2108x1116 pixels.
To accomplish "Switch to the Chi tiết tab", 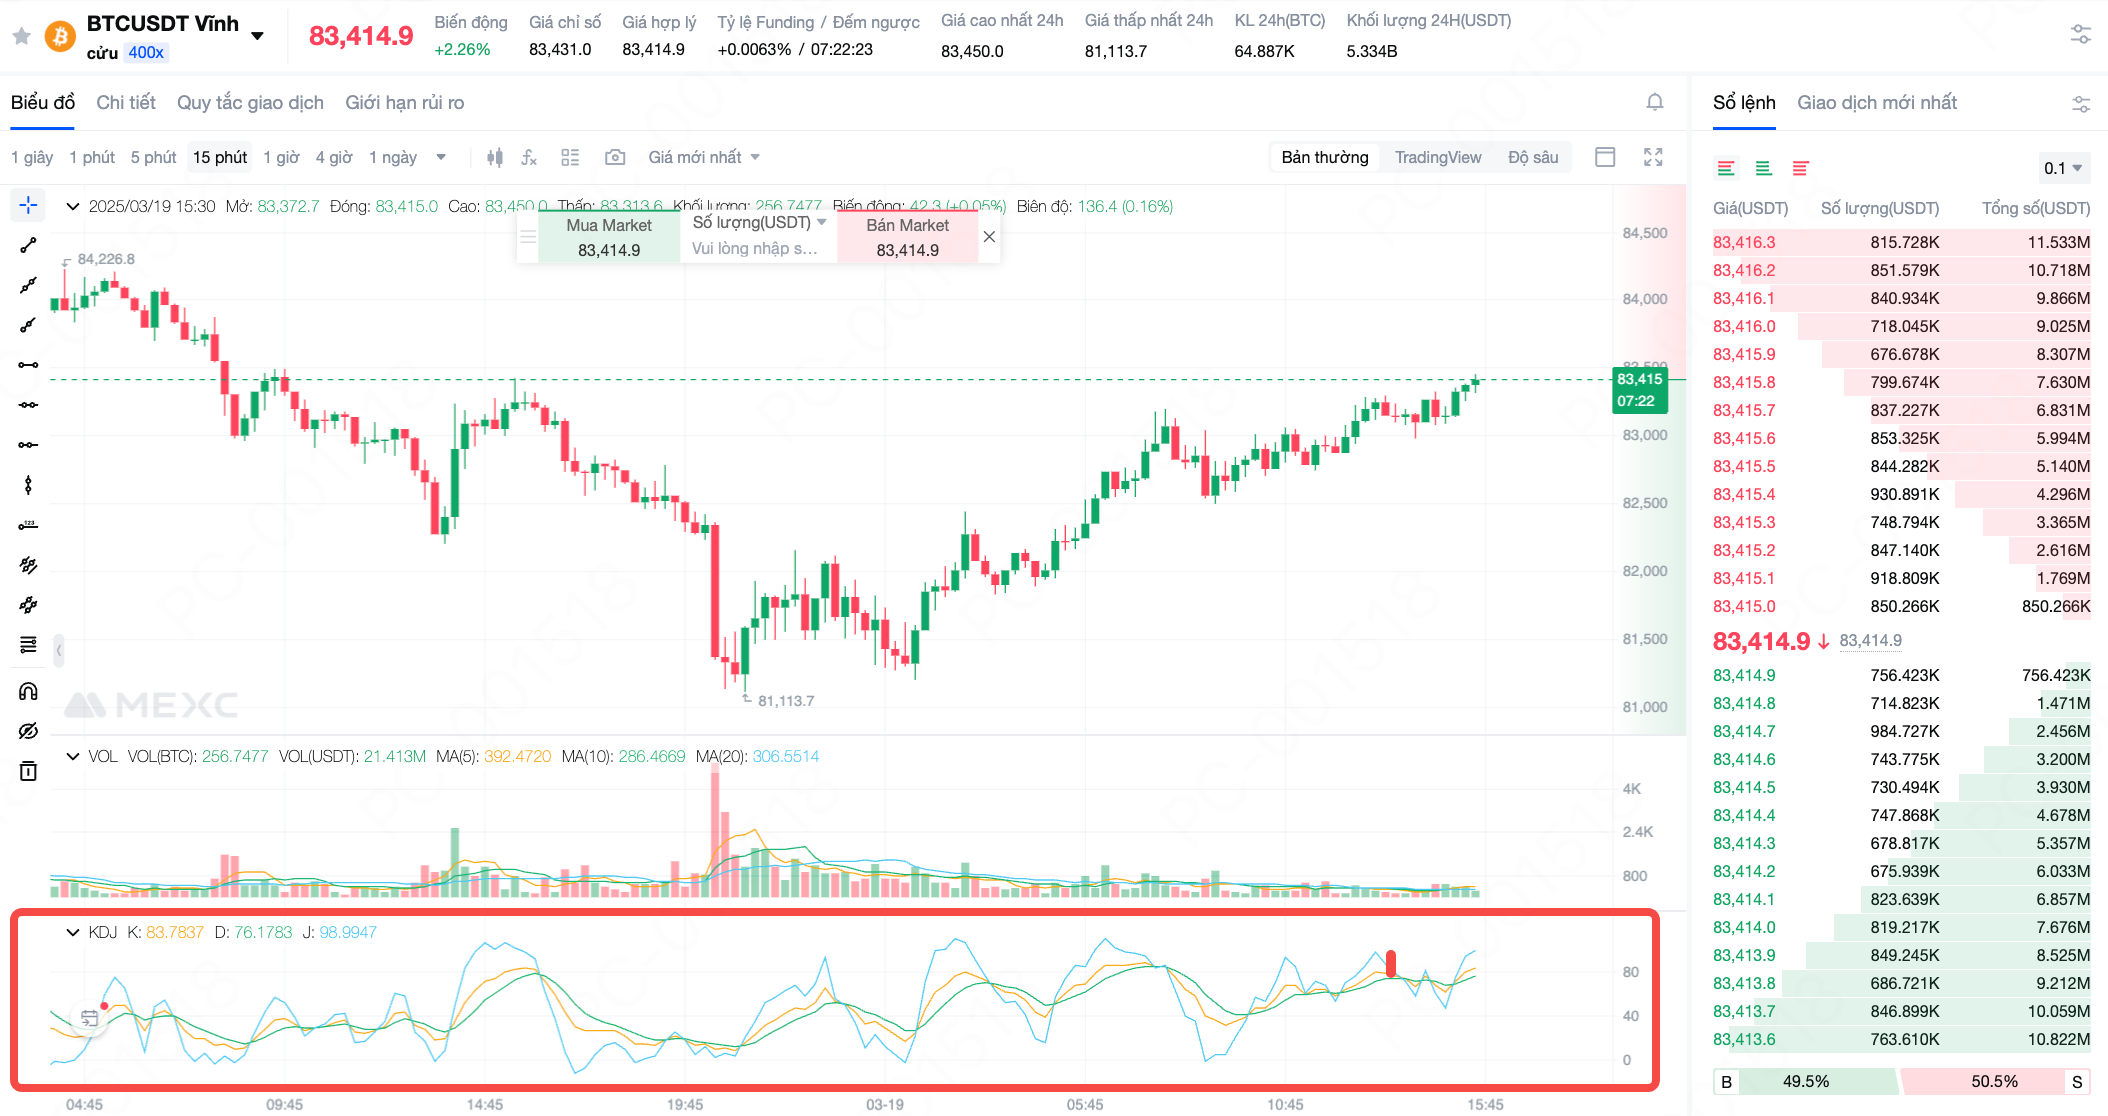I will point(126,102).
